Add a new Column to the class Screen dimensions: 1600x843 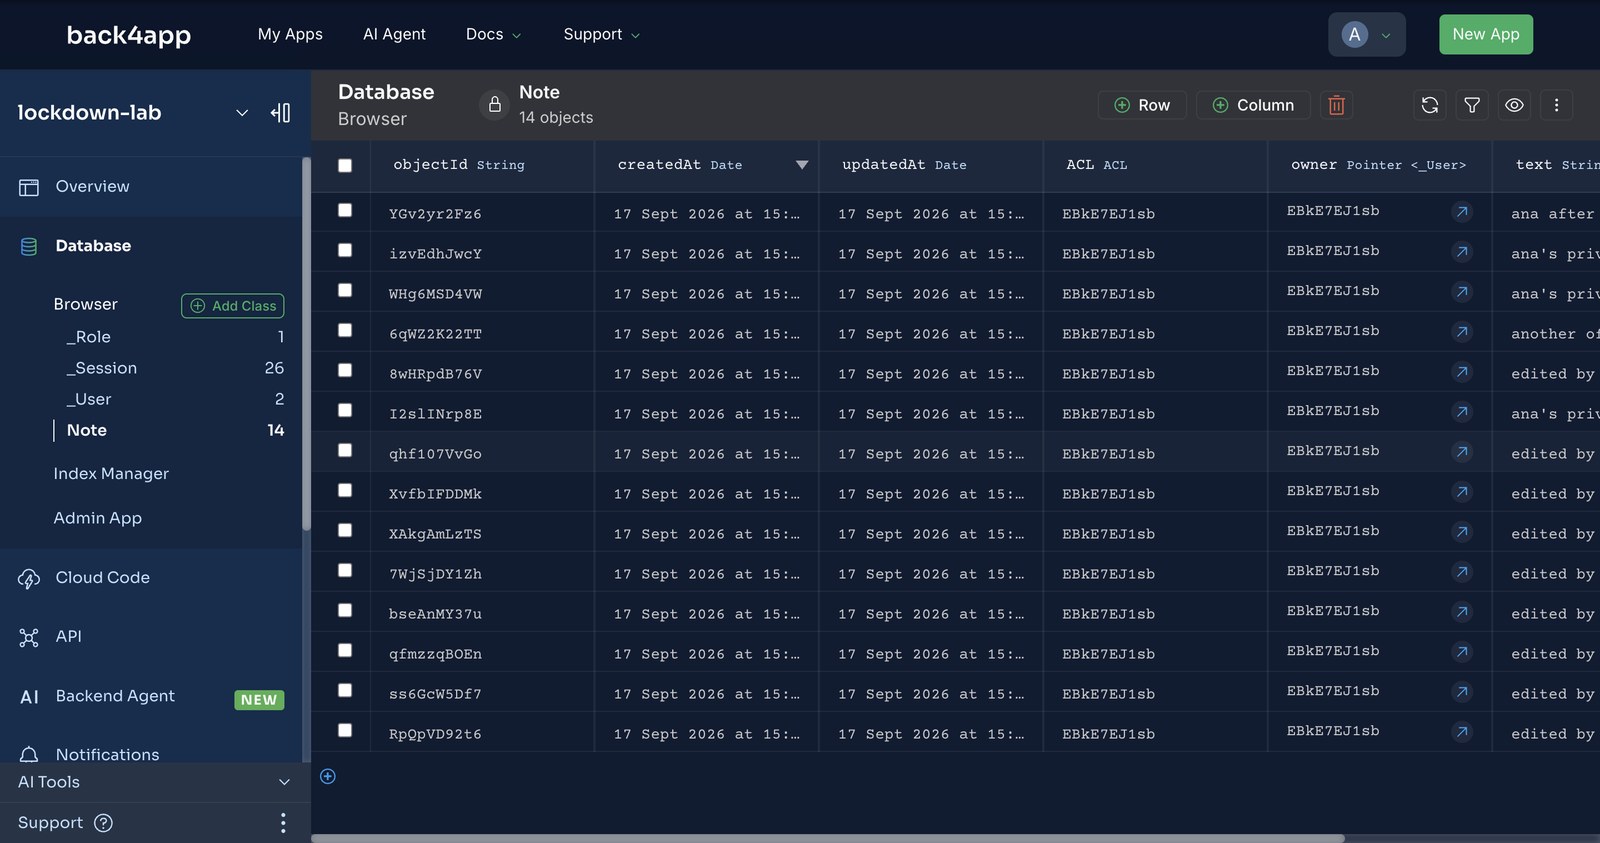tap(1253, 105)
